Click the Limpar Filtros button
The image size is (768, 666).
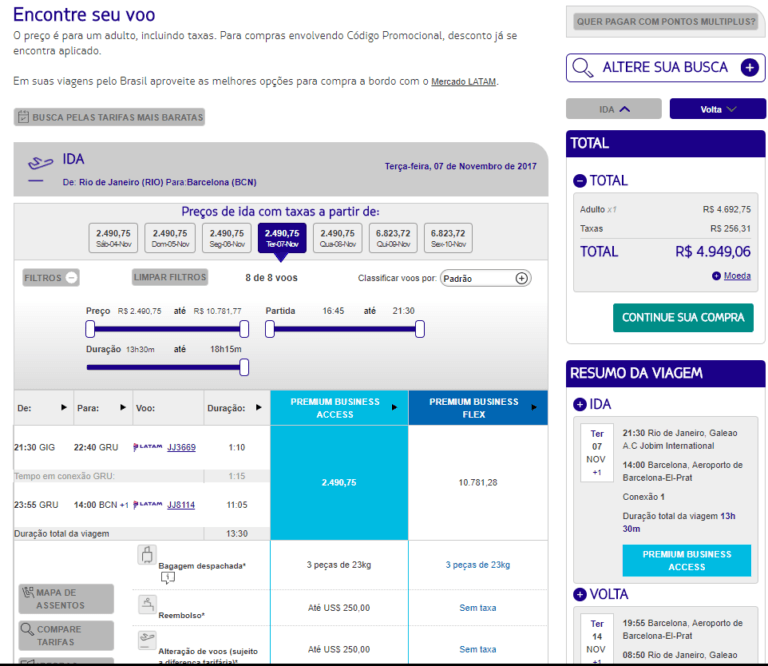(x=169, y=277)
